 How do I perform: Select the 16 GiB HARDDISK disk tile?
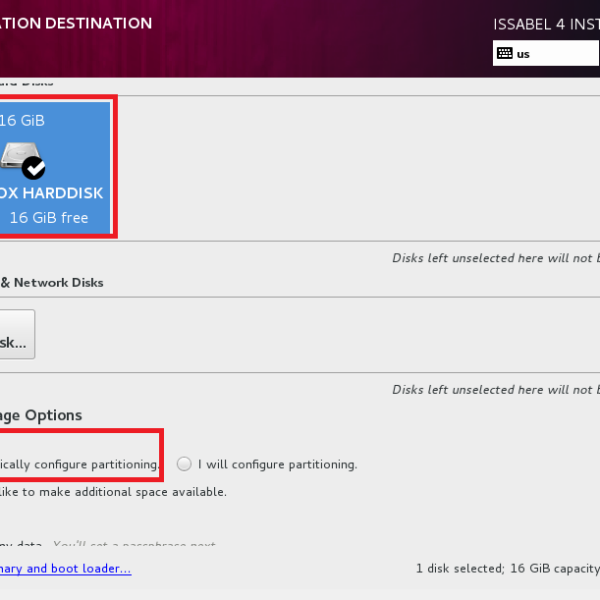(55, 168)
